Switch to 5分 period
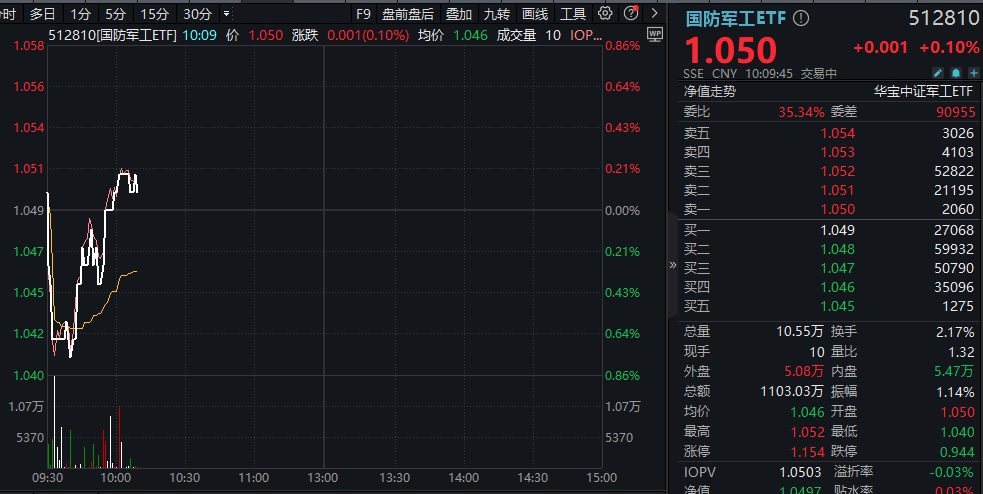This screenshot has height=494, width=983. click(x=115, y=14)
